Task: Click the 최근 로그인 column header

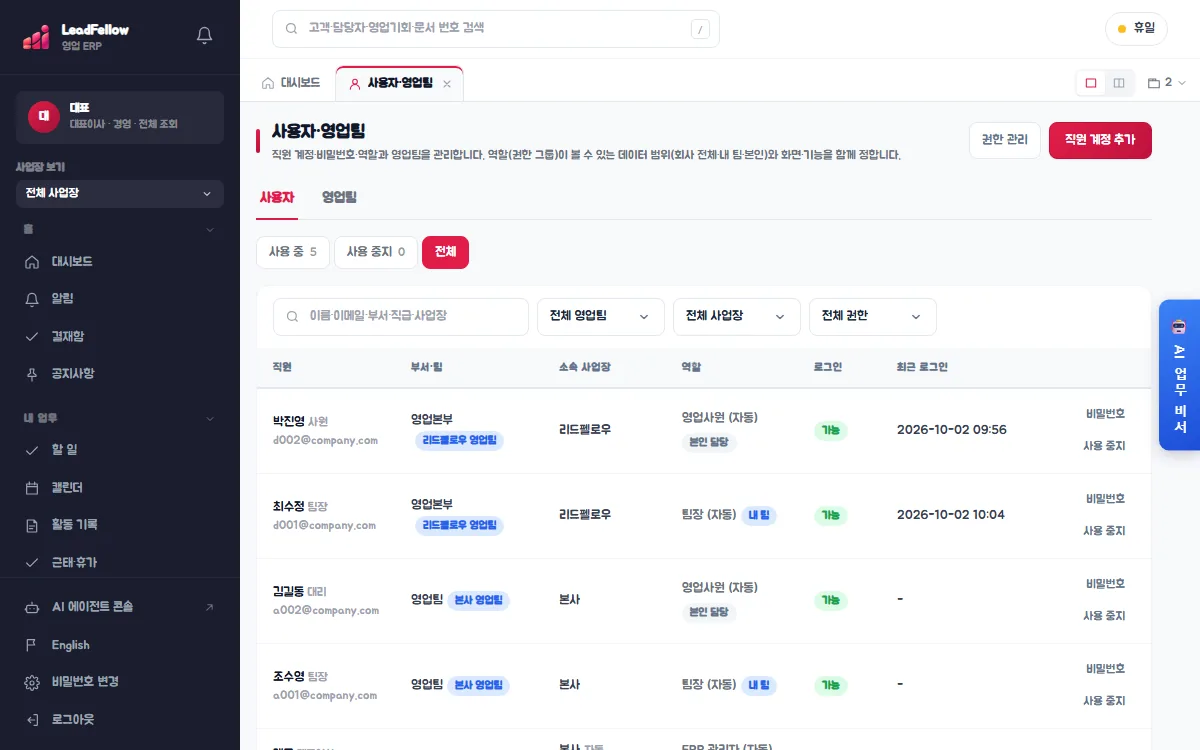Action: tap(922, 367)
